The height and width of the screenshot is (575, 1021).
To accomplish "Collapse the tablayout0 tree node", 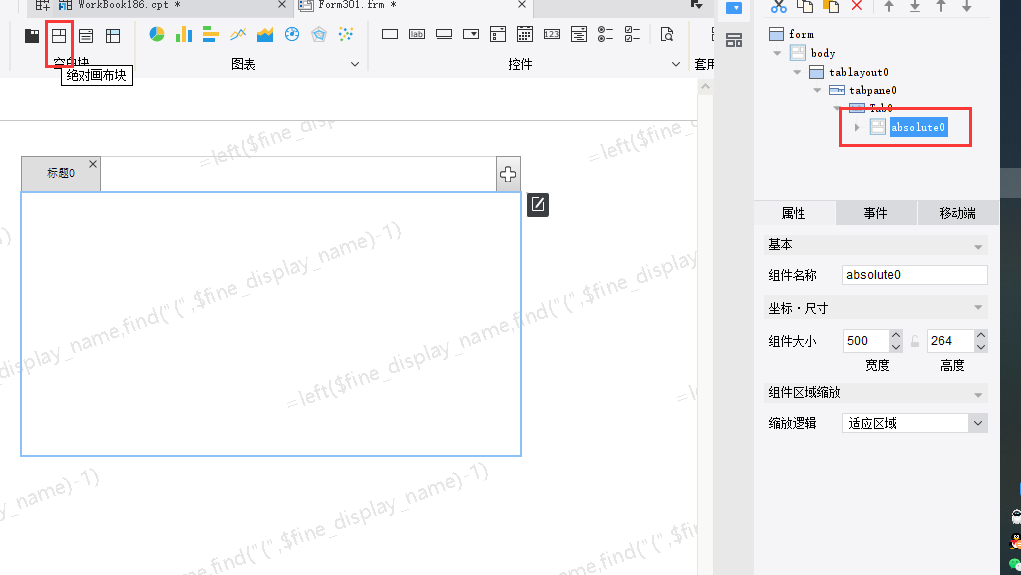I will tap(797, 72).
